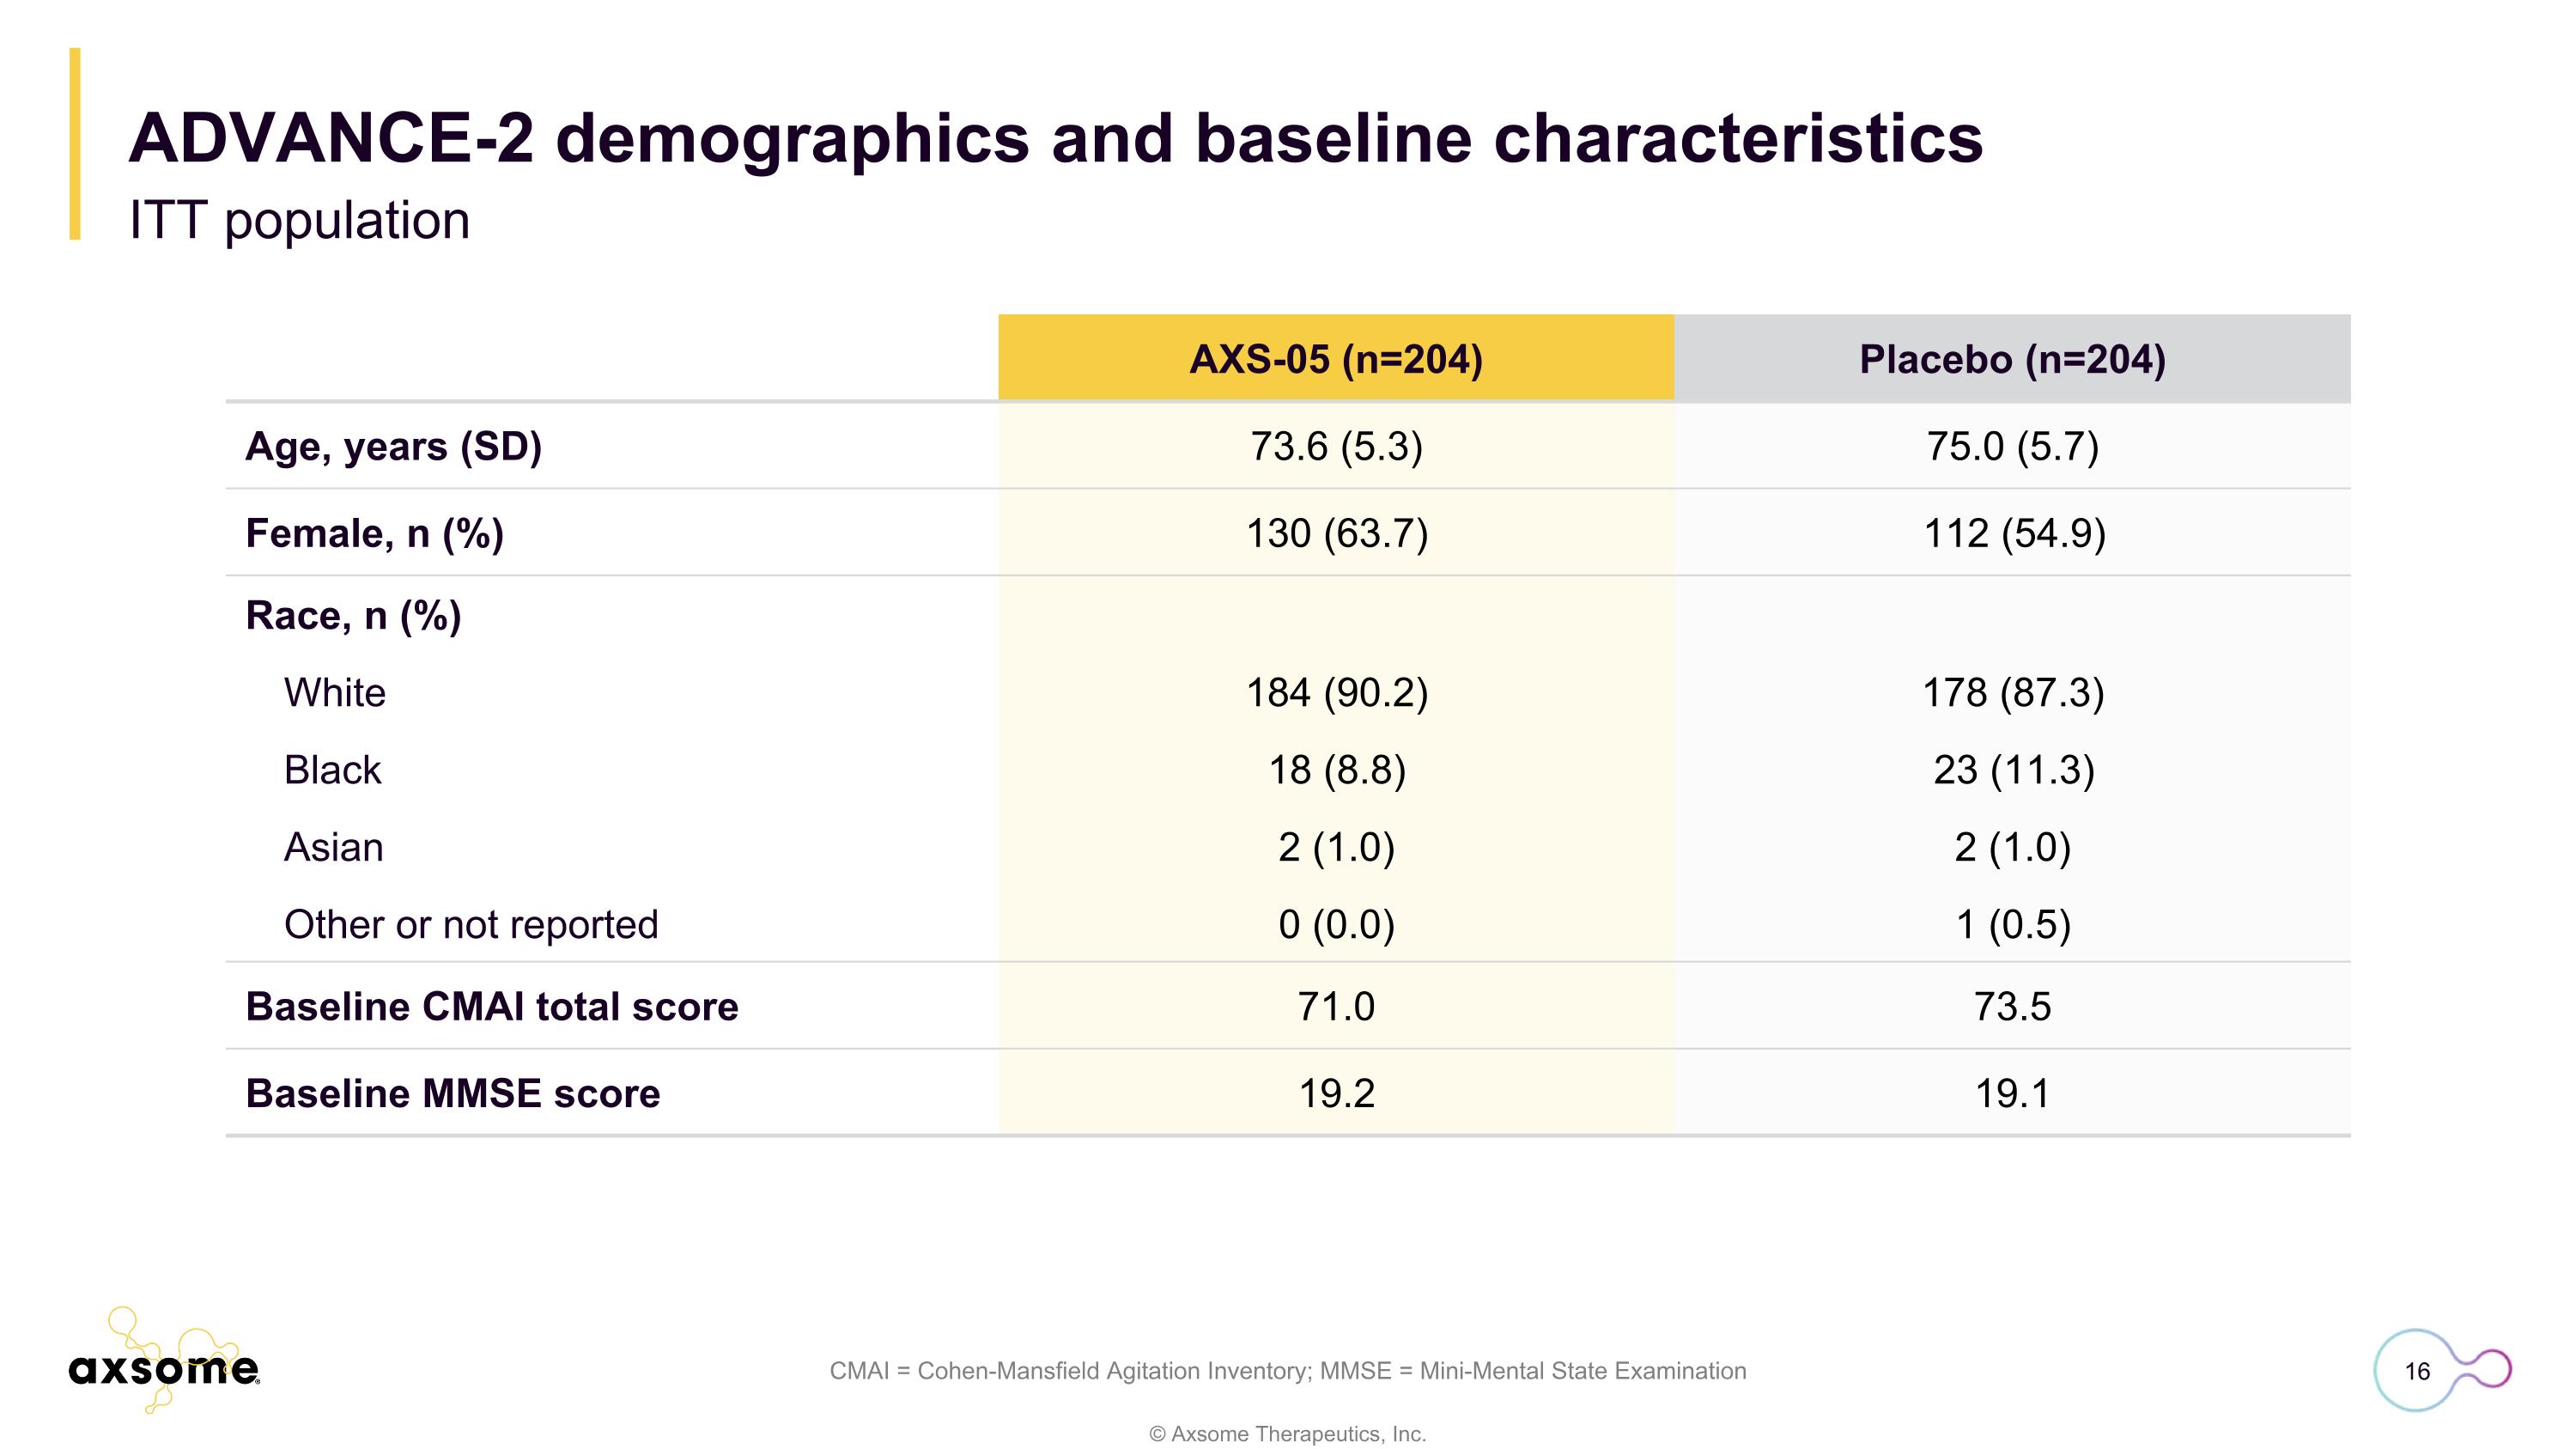Select the 130 (63.7) female value
2576x1449 pixels.
1336,533
